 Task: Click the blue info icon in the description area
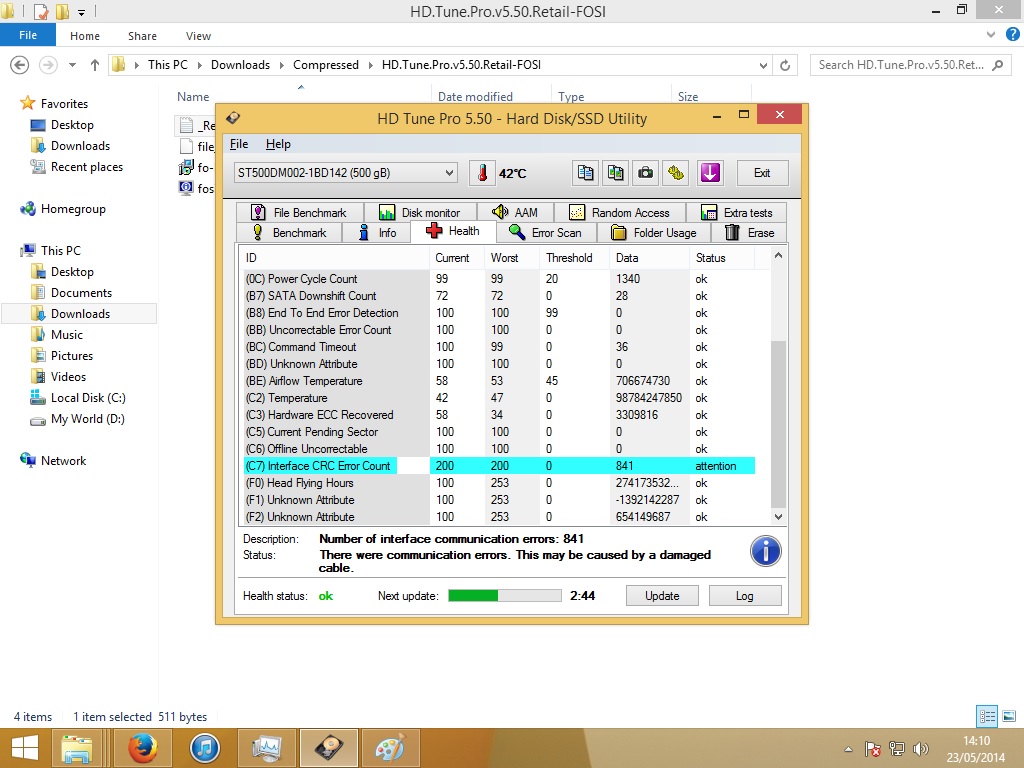pyautogui.click(x=765, y=551)
